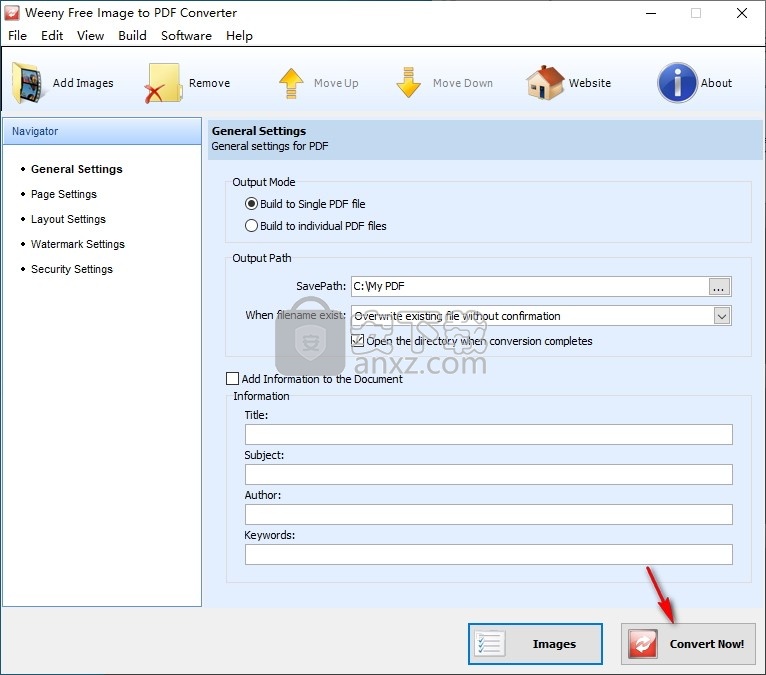
Task: Go to Watermark Settings in Navigator
Action: [x=78, y=244]
